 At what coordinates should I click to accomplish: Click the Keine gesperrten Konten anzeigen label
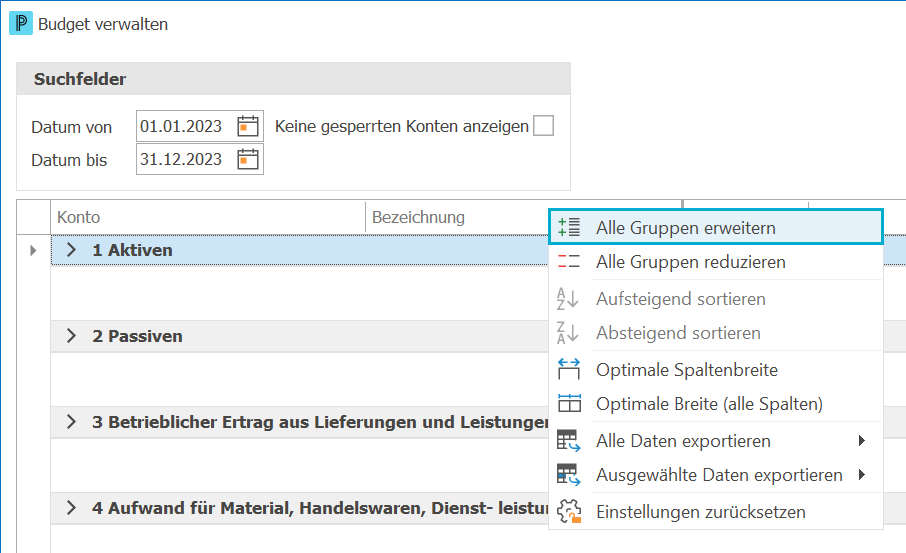coord(402,127)
